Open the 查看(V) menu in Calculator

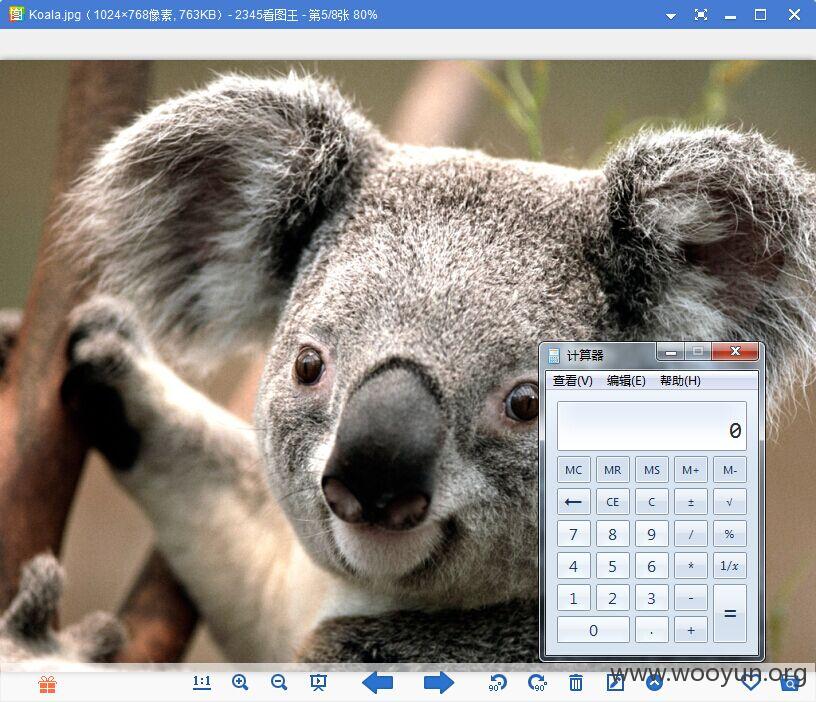coord(572,381)
